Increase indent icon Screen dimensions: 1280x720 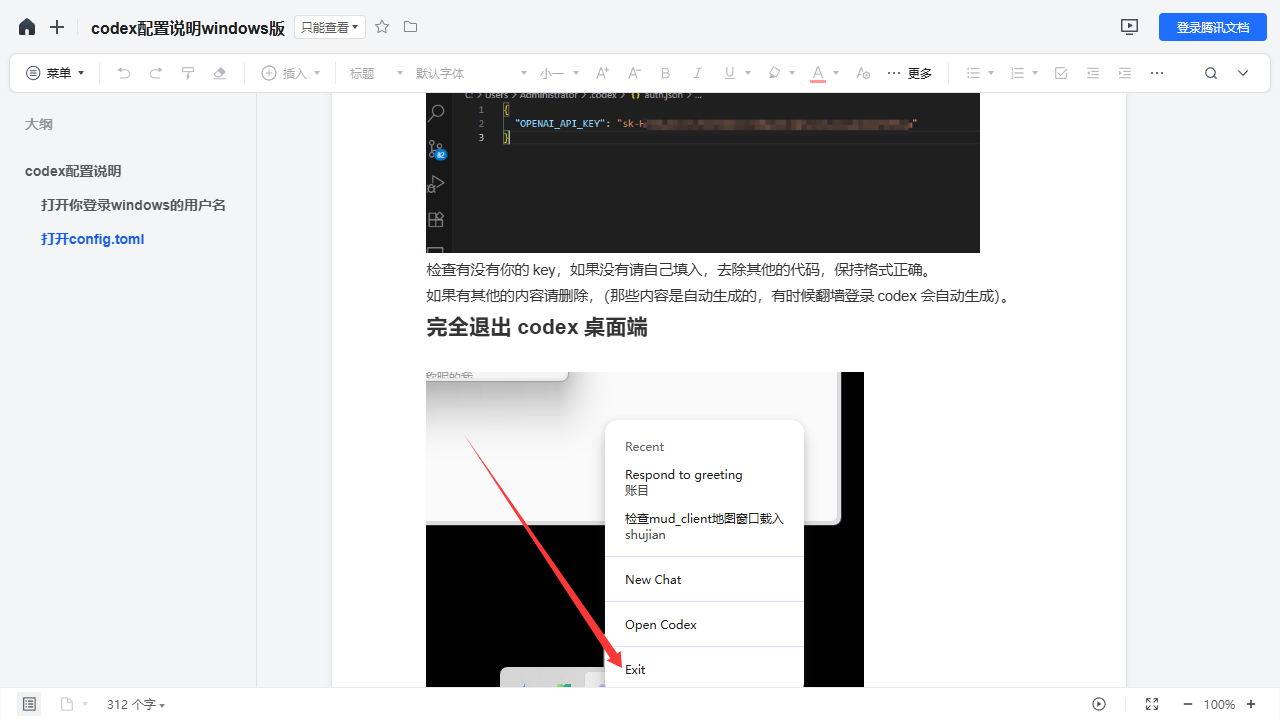point(1125,73)
